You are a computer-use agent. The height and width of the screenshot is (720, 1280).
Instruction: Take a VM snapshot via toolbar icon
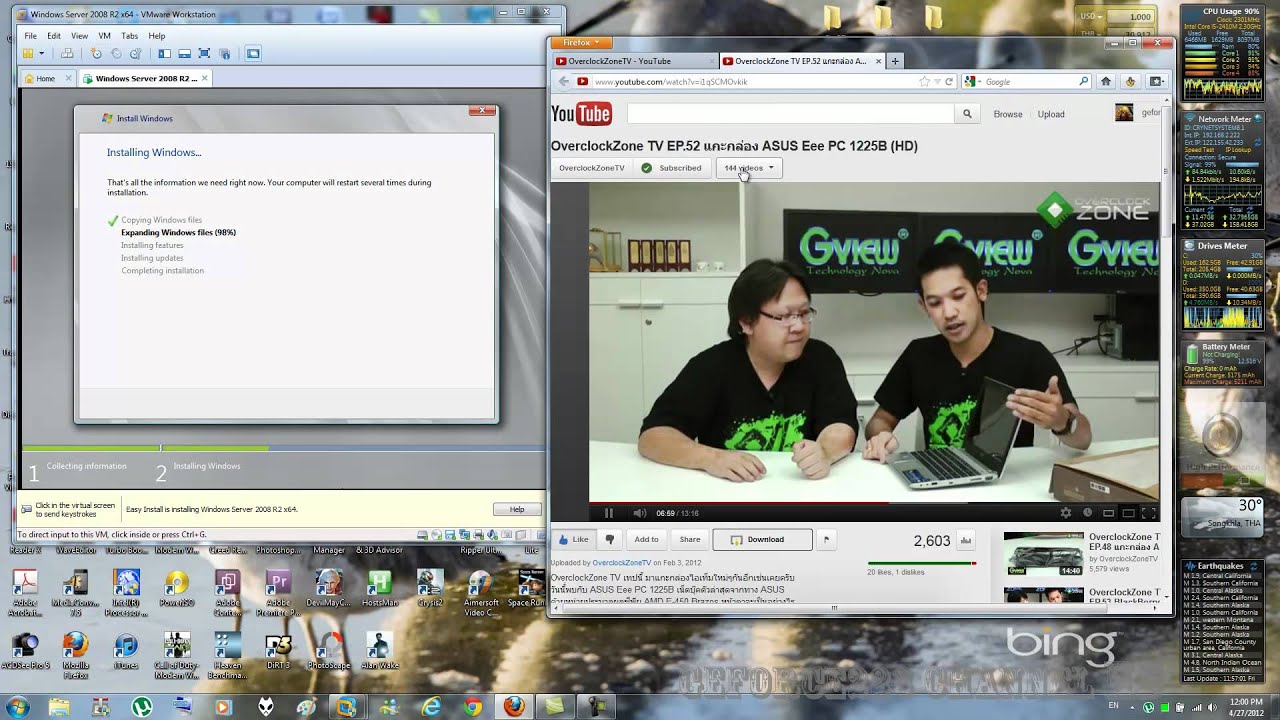[x=96, y=53]
